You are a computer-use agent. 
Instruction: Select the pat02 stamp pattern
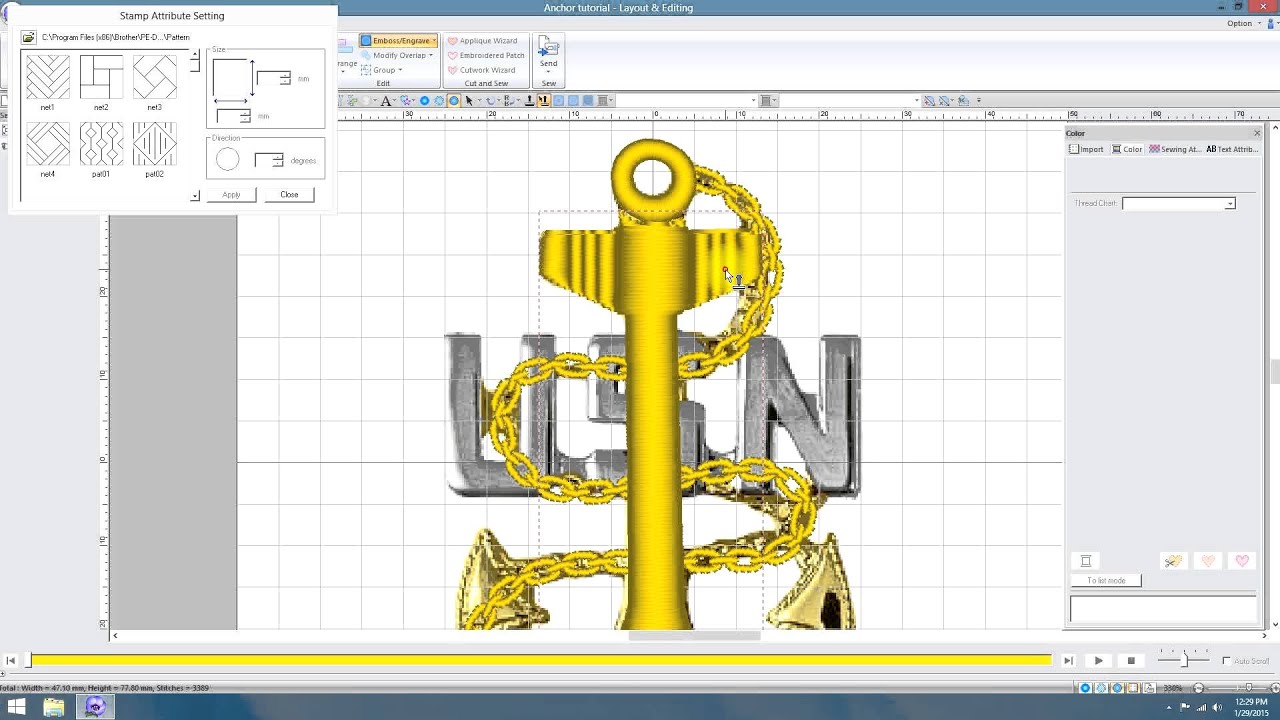pos(154,144)
